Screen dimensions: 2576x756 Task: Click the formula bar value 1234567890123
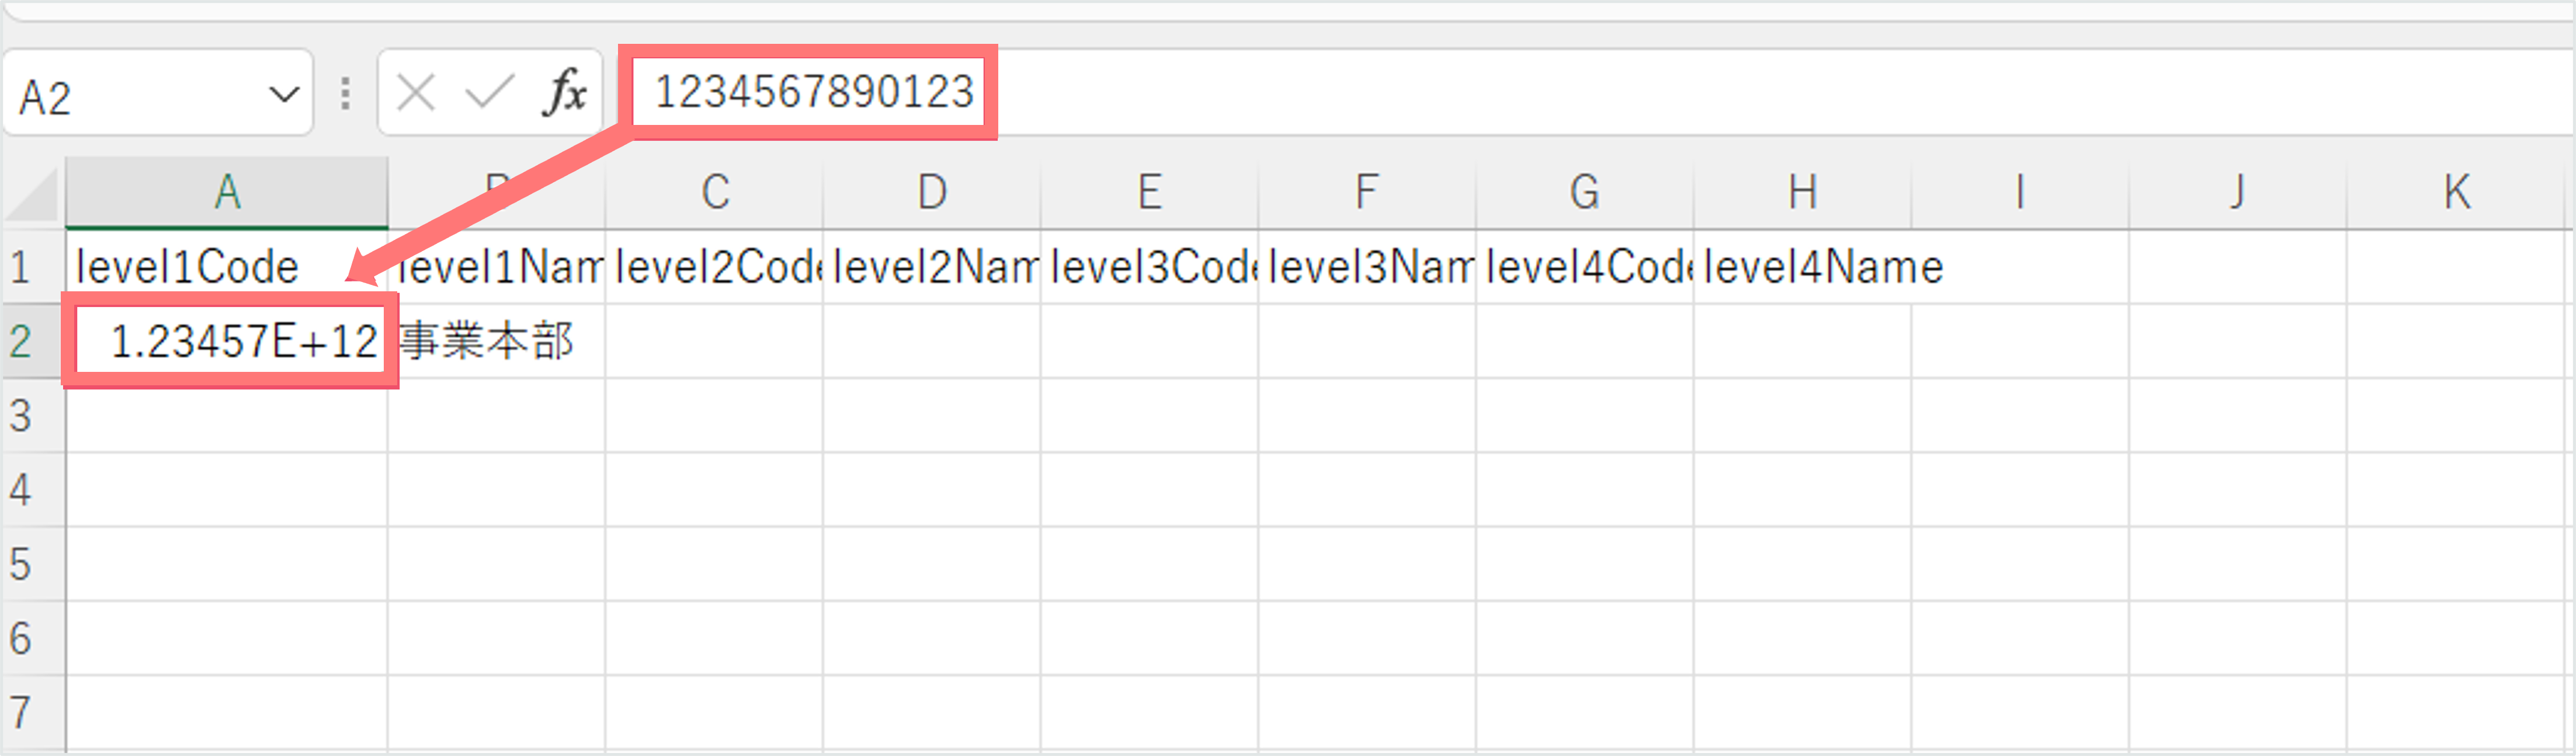(x=814, y=92)
